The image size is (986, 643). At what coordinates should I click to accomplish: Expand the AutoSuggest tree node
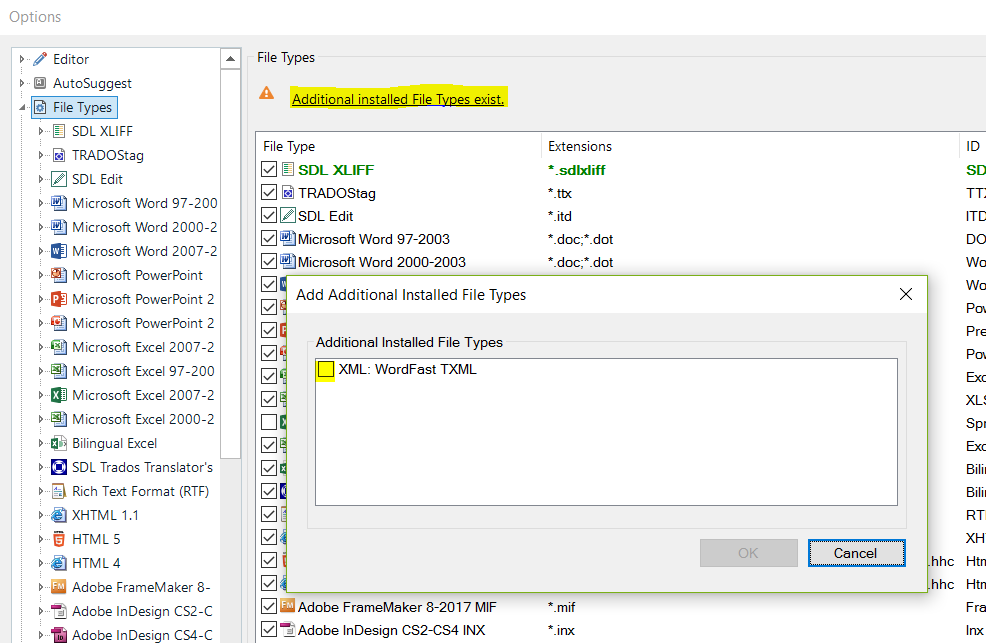click(x=23, y=83)
